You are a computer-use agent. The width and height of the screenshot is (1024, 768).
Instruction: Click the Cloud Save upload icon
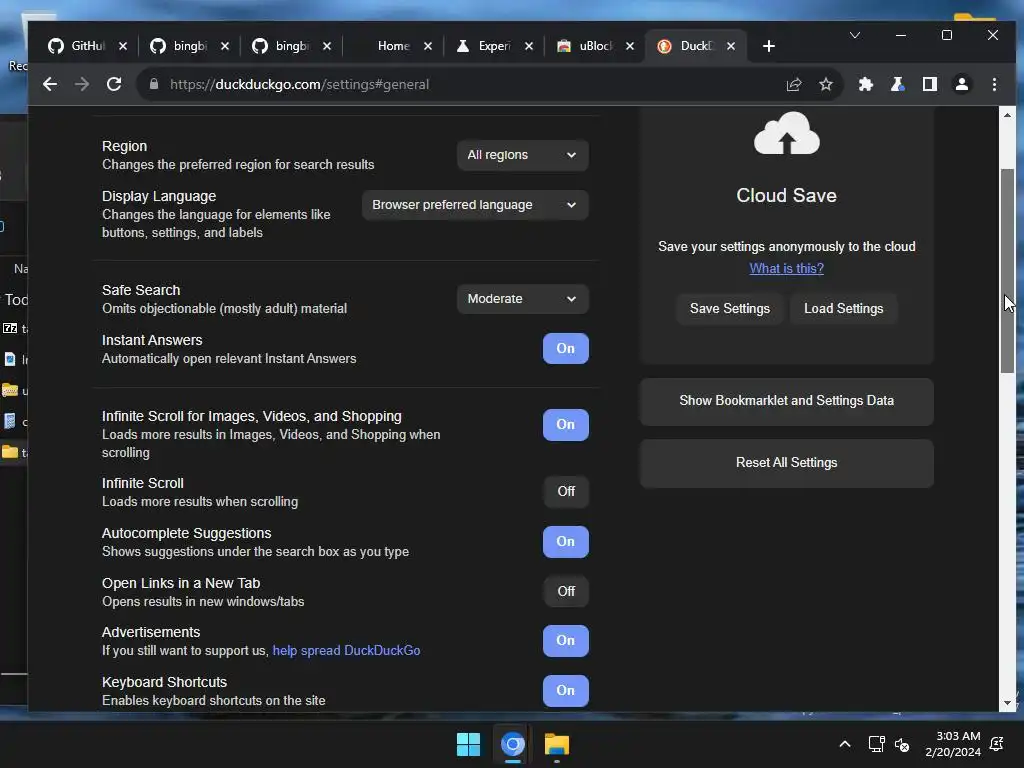tap(786, 133)
